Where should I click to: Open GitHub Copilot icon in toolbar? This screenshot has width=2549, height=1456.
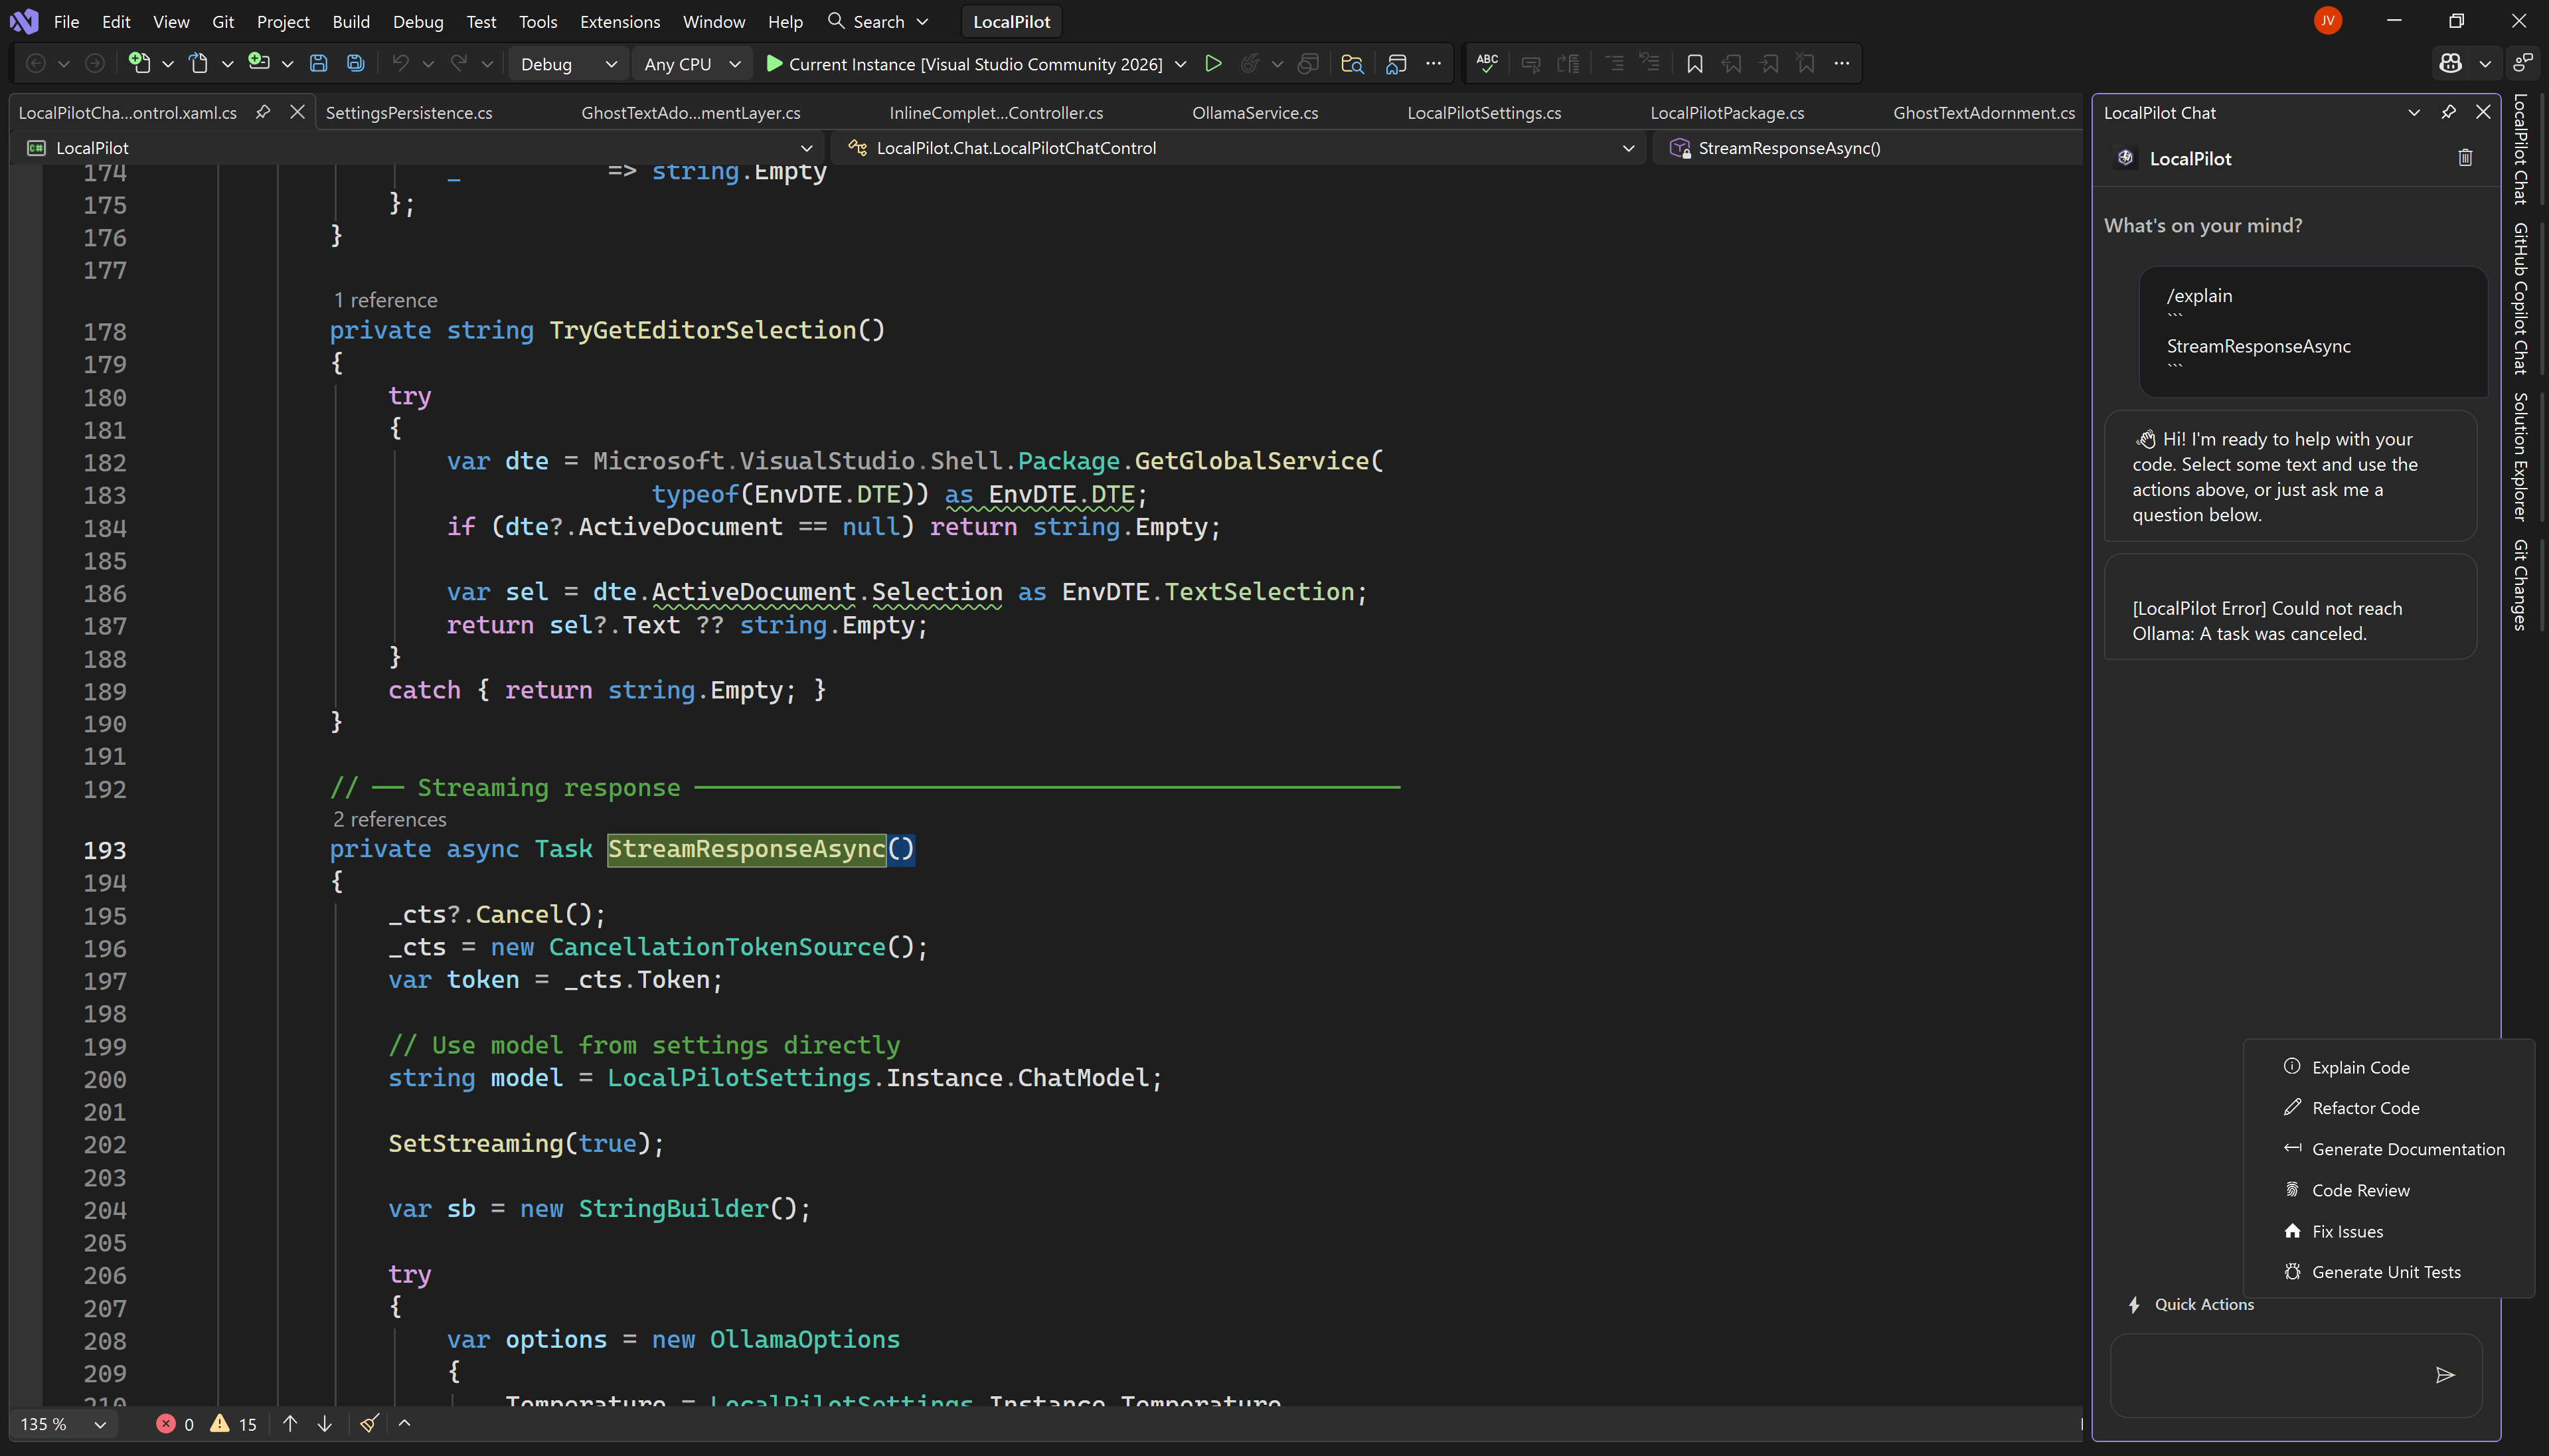point(2450,64)
